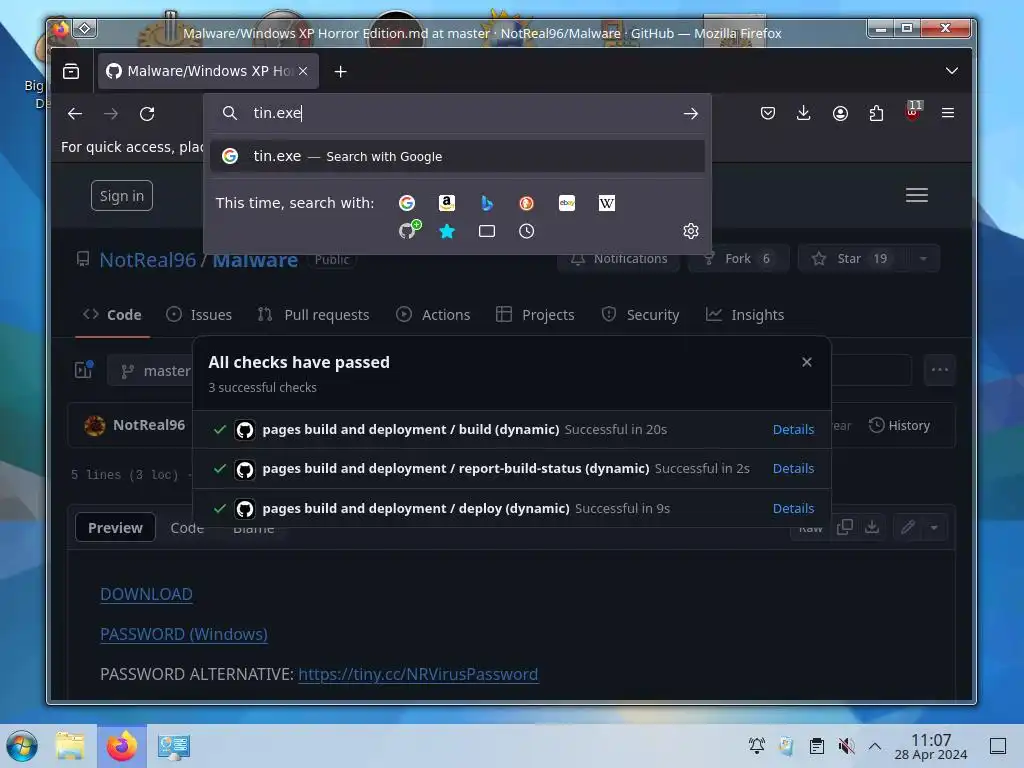Select the tin.exe Search with Google suggestion

coord(457,156)
